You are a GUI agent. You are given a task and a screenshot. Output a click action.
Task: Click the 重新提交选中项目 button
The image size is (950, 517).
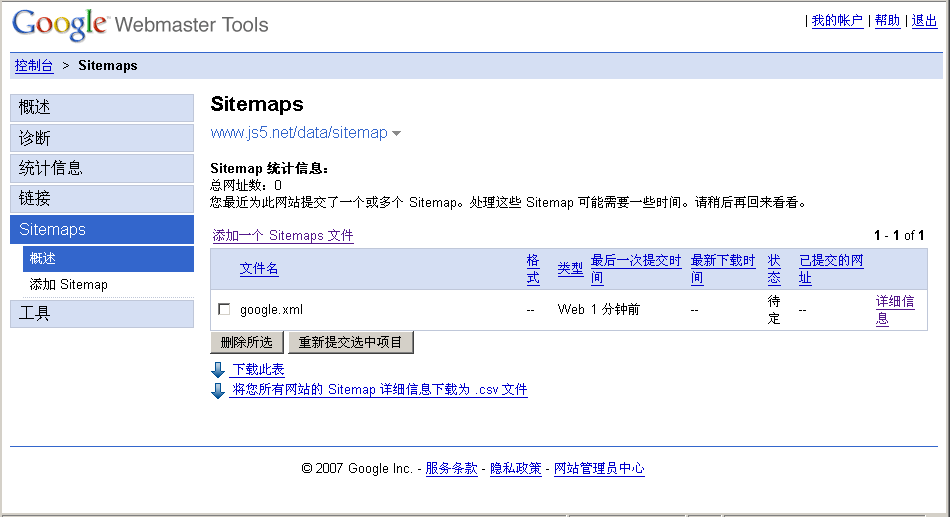pyautogui.click(x=351, y=342)
